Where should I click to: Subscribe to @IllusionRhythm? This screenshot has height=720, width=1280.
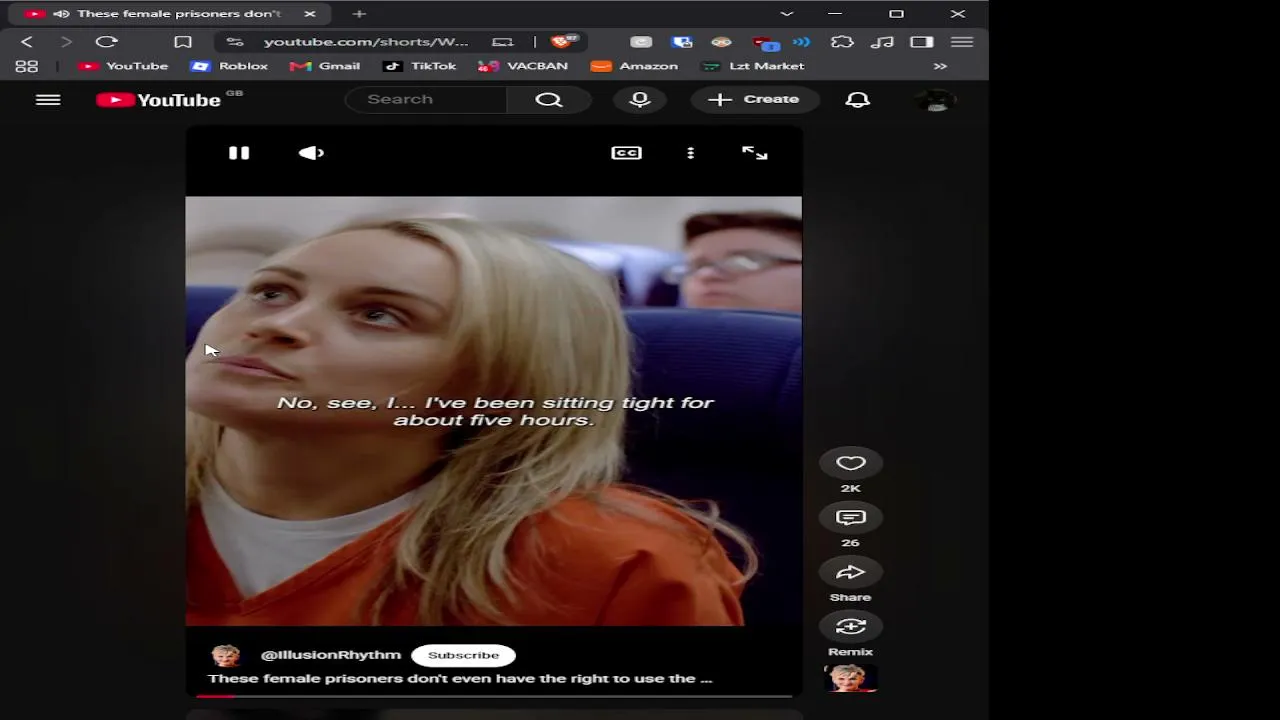coord(463,655)
